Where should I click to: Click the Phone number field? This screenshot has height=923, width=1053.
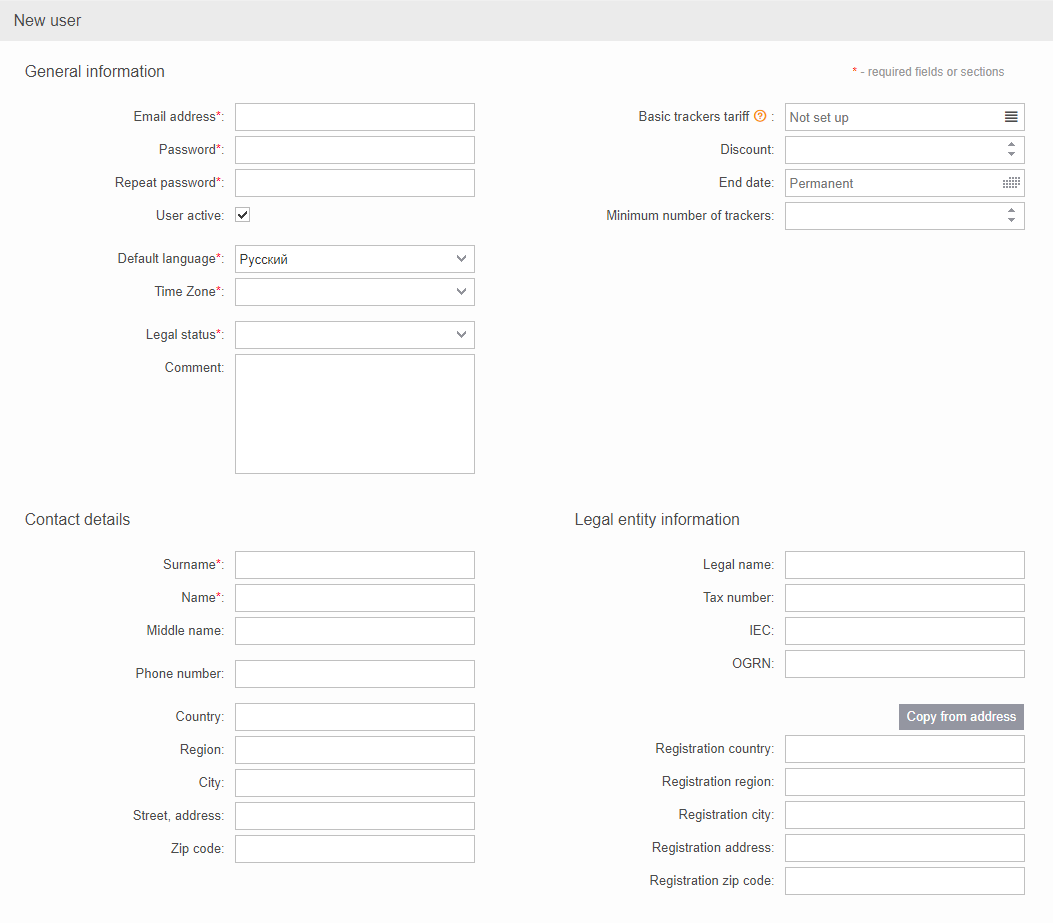[x=354, y=674]
